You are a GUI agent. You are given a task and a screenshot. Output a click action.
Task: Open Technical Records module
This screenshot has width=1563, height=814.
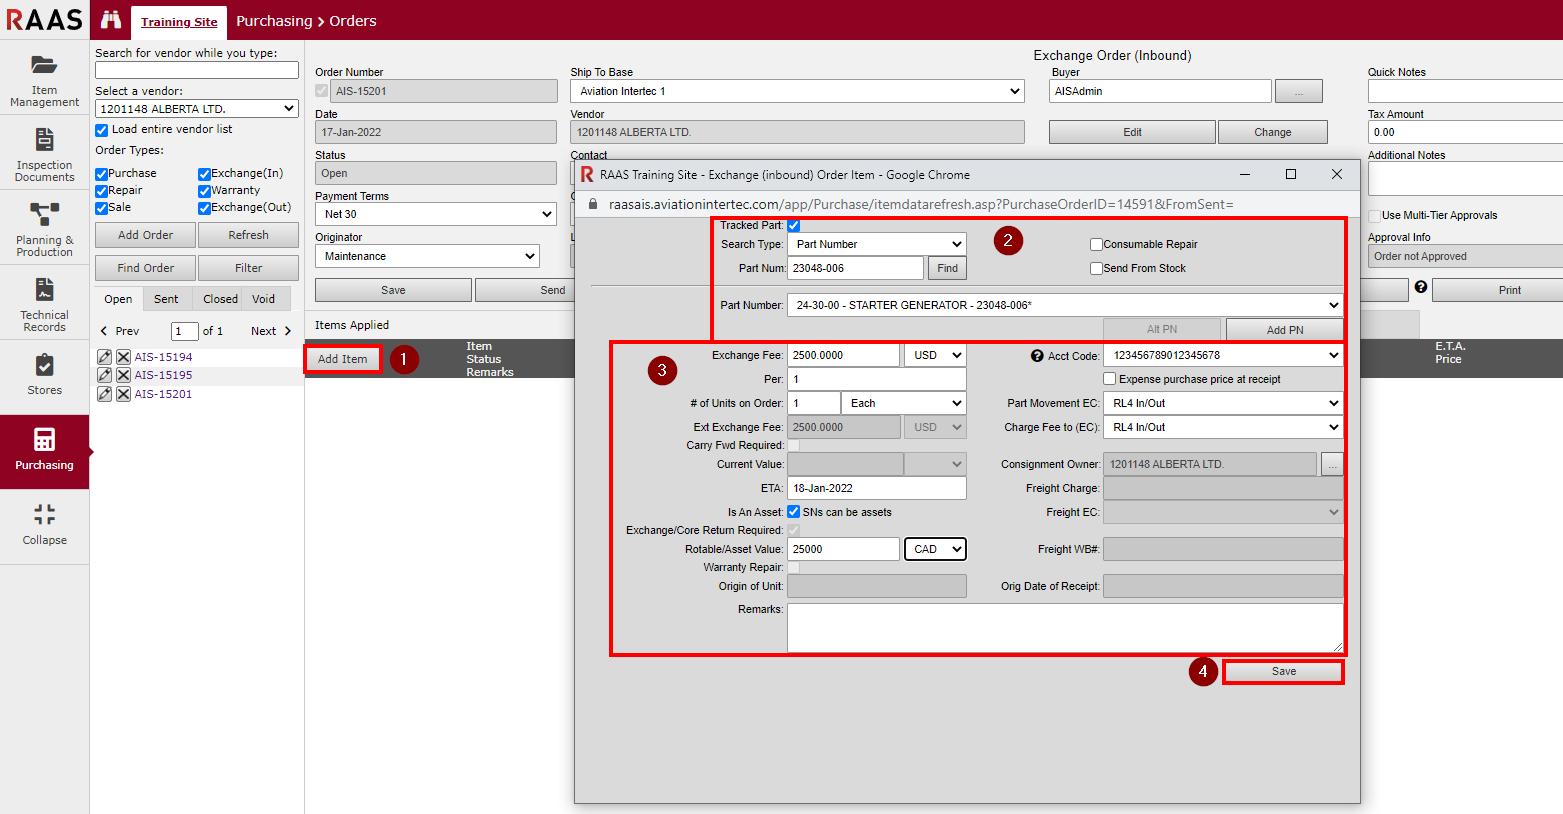click(44, 305)
